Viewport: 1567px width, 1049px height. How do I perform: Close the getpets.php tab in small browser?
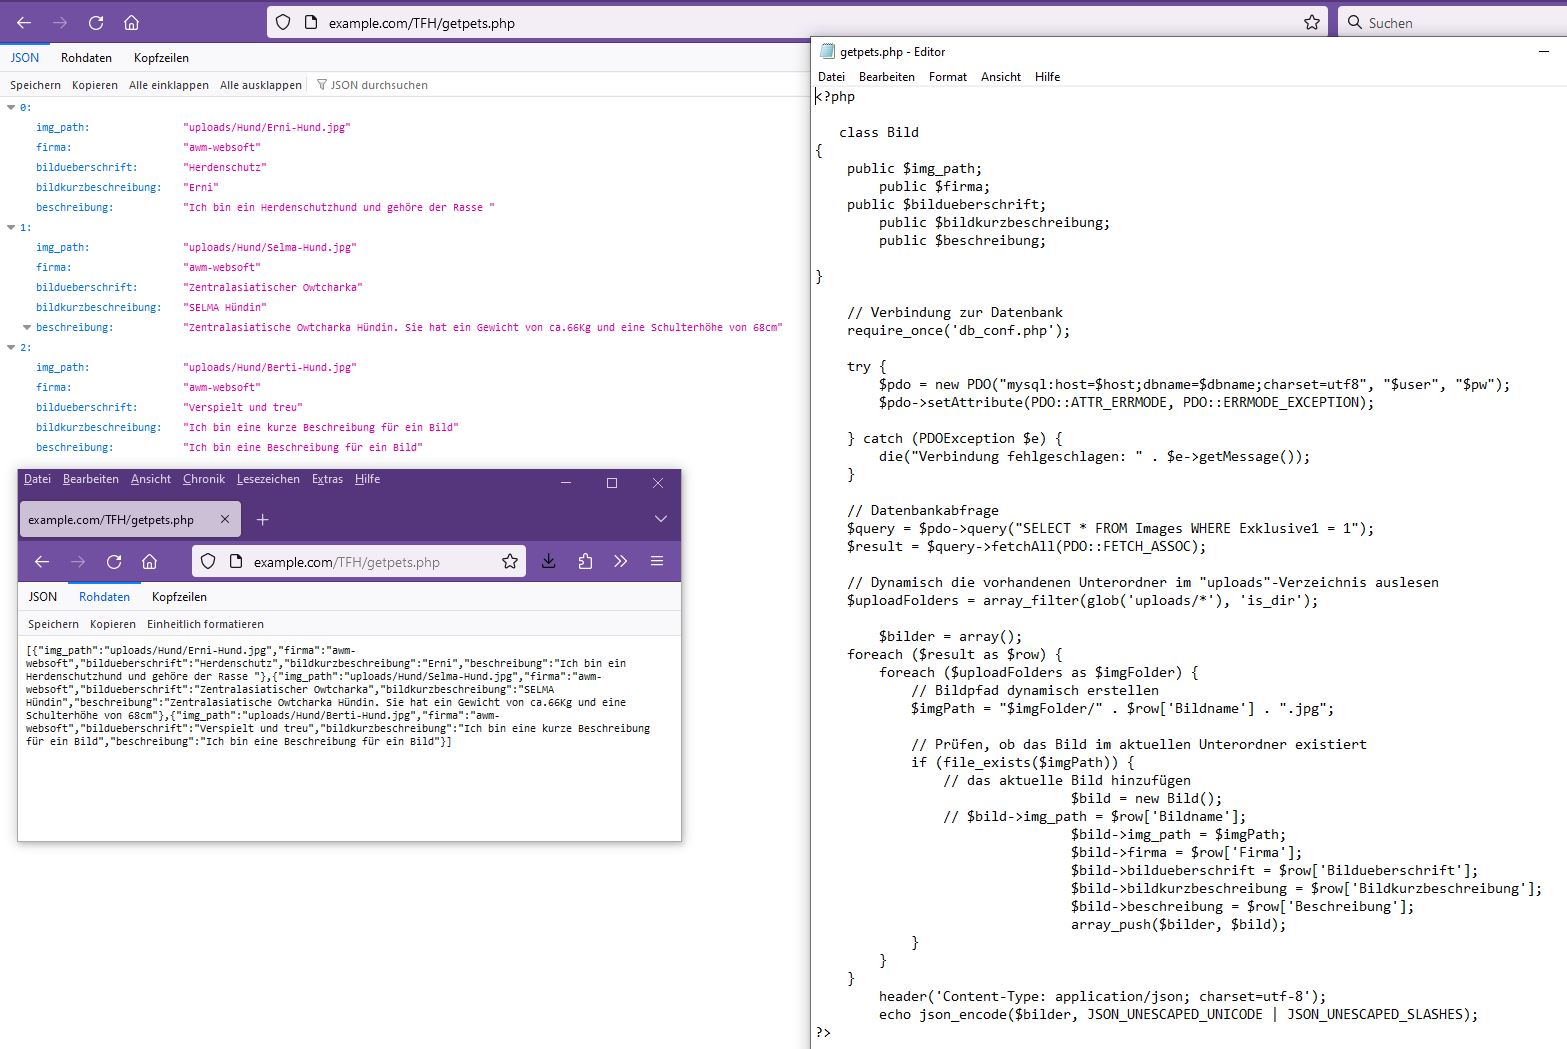[x=225, y=519]
